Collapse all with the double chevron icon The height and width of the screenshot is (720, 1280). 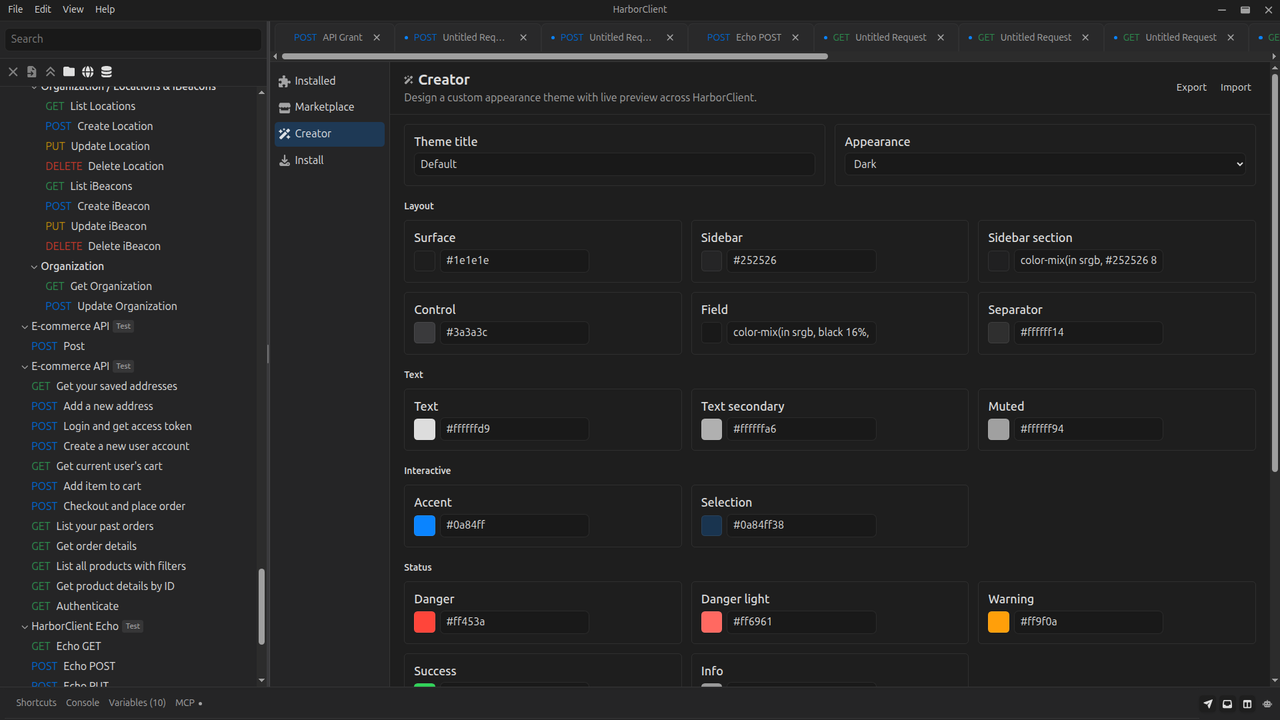50,72
